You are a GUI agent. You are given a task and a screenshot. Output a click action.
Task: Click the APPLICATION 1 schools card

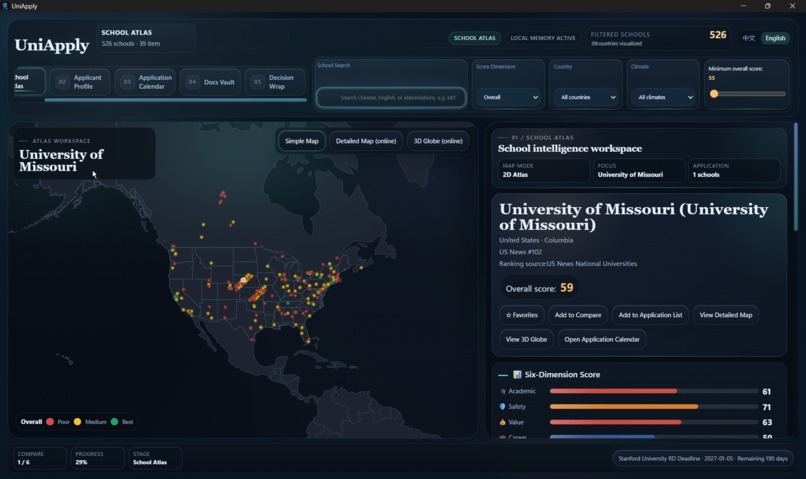pos(734,170)
